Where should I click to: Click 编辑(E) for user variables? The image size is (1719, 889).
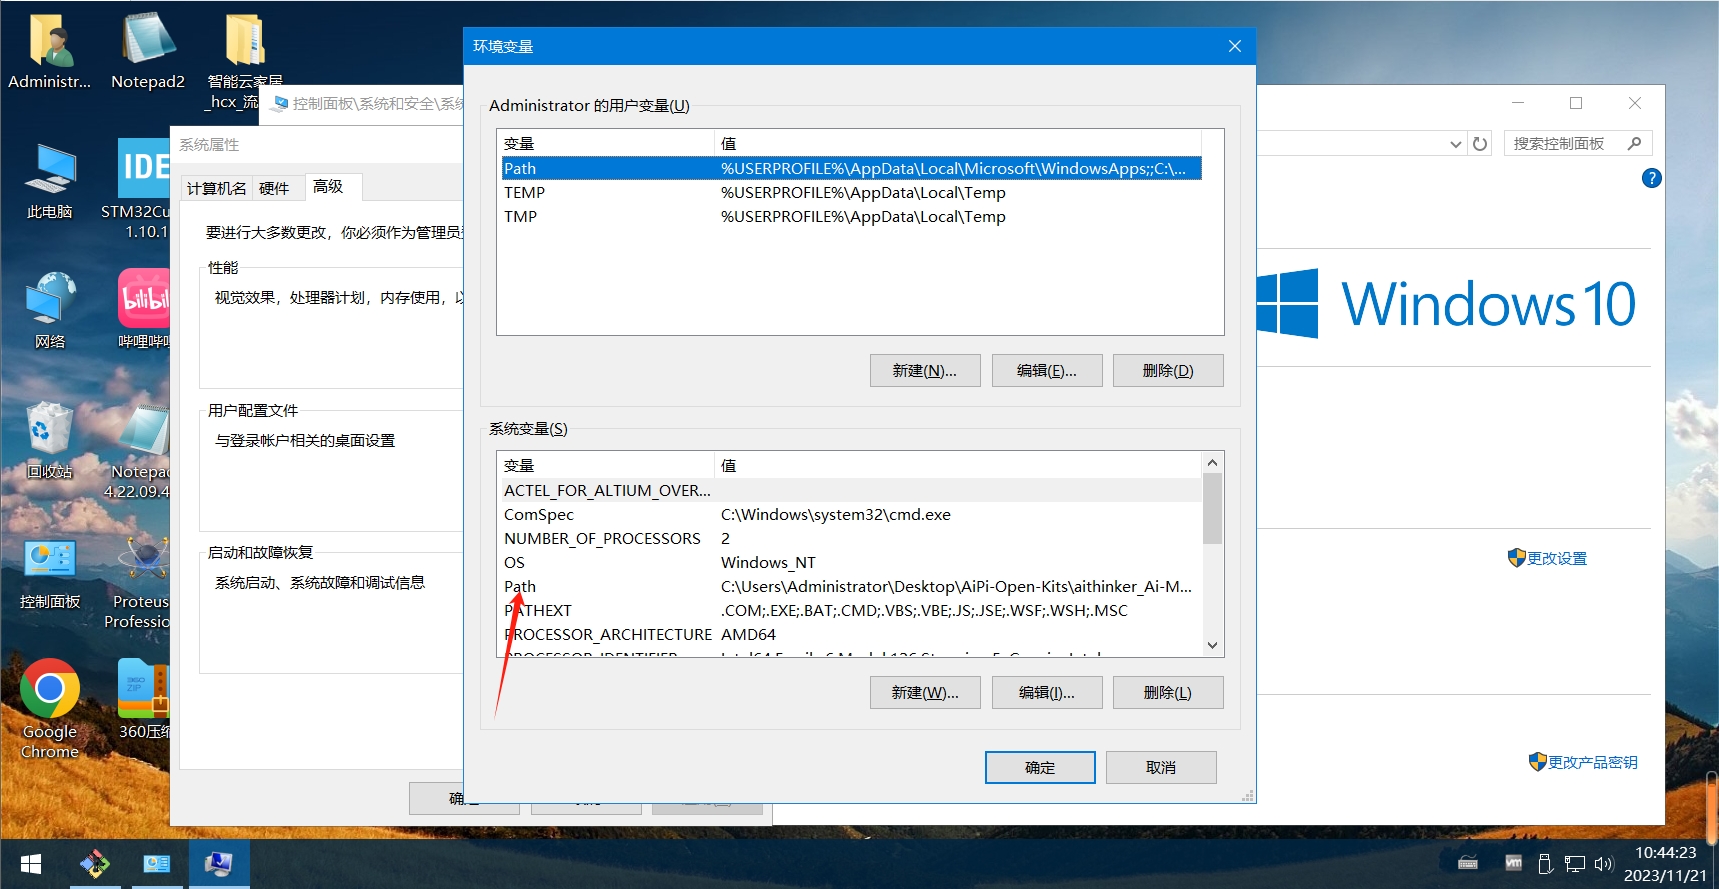pos(1047,370)
